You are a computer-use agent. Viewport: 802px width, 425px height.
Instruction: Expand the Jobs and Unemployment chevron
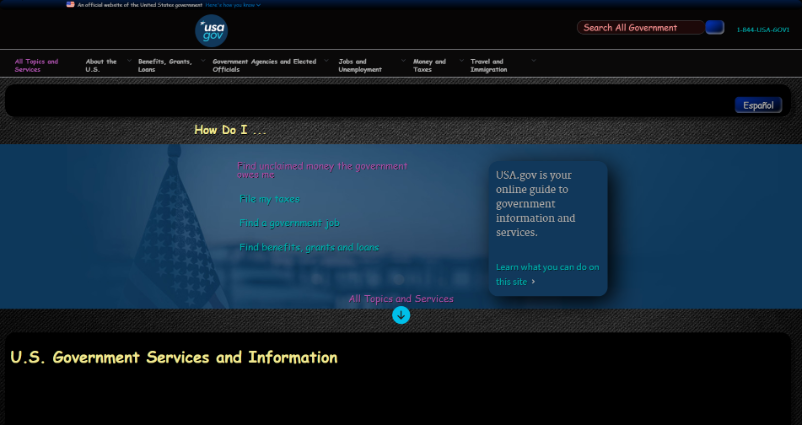[403, 61]
